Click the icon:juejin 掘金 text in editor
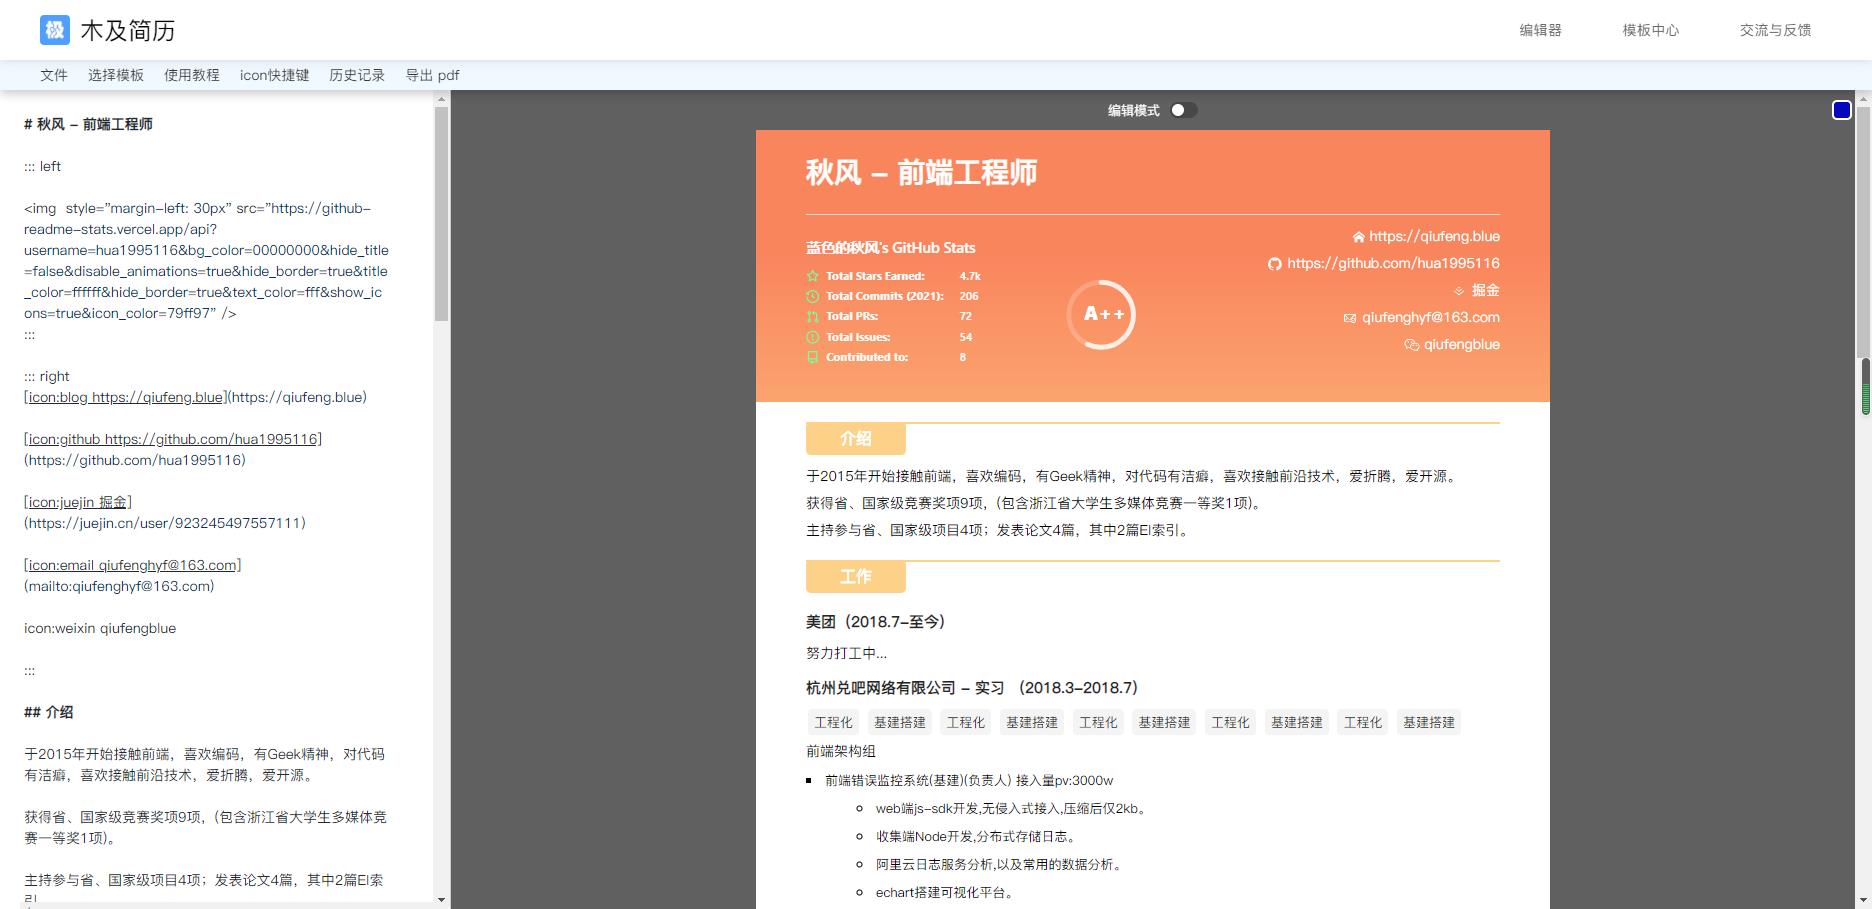The height and width of the screenshot is (909, 1872). [78, 502]
